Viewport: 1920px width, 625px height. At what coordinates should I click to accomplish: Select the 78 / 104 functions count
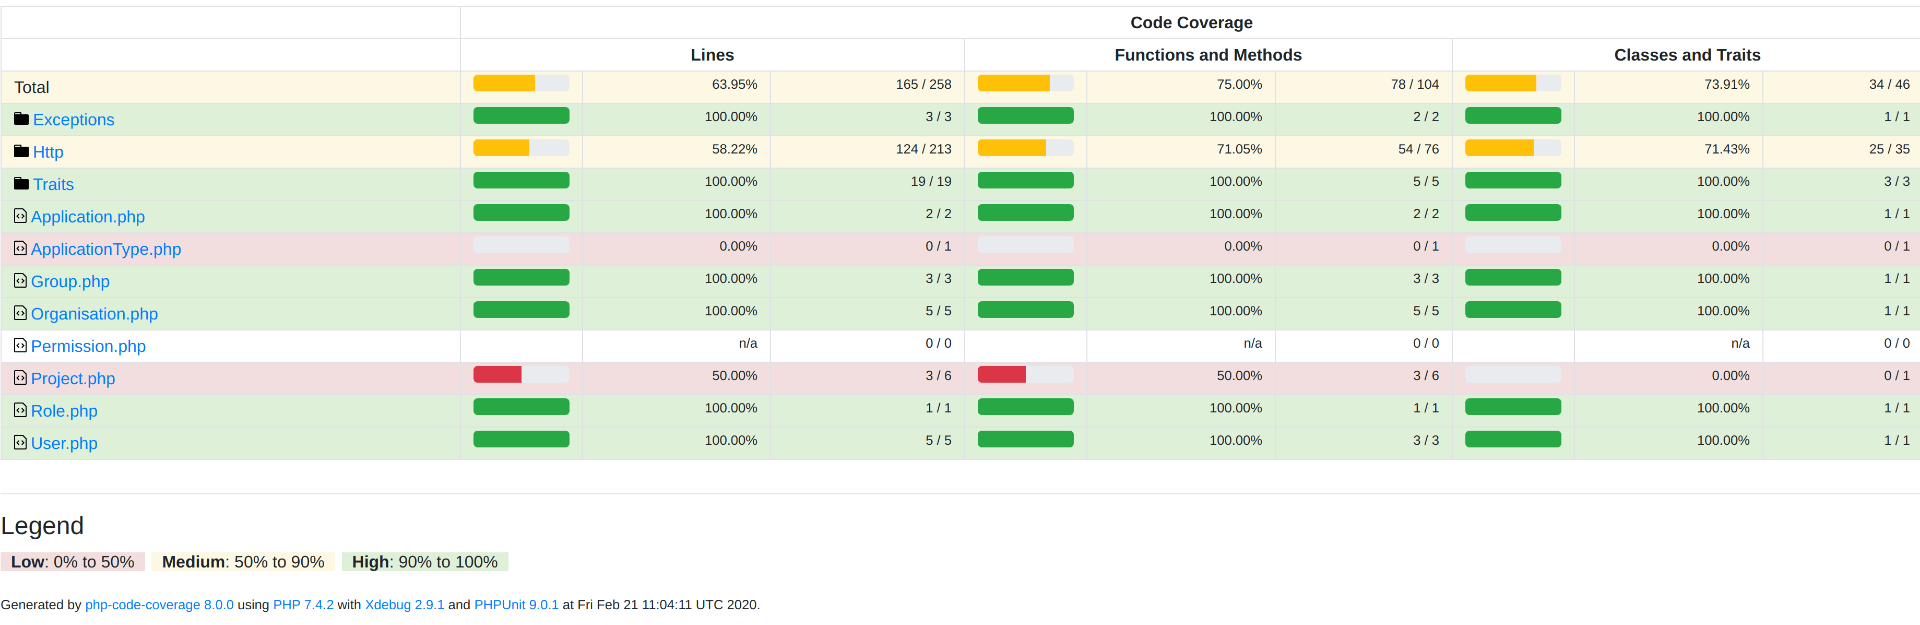1415,85
